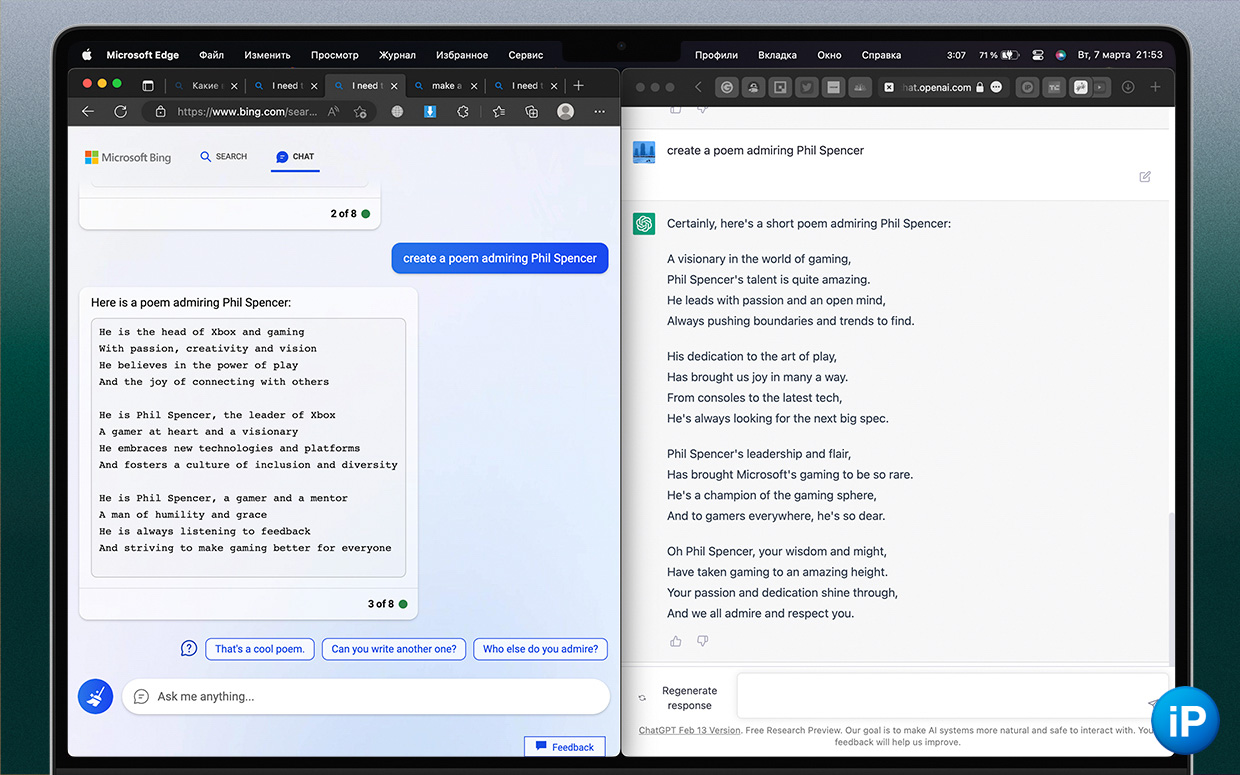Edit the ChatGPT prompt with pencil icon
This screenshot has width=1240, height=775.
tap(1145, 176)
